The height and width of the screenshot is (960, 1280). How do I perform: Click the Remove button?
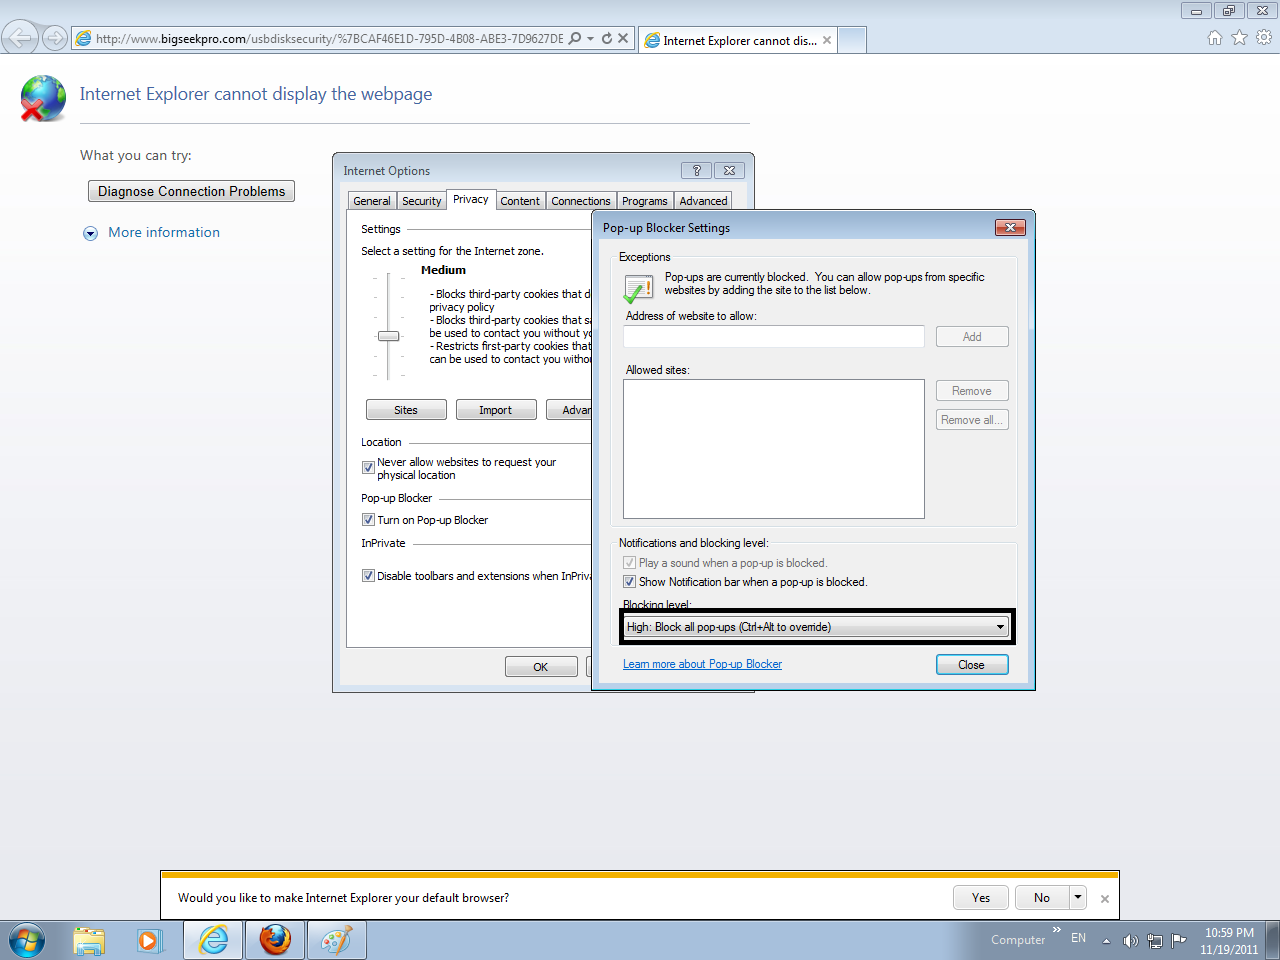(972, 391)
